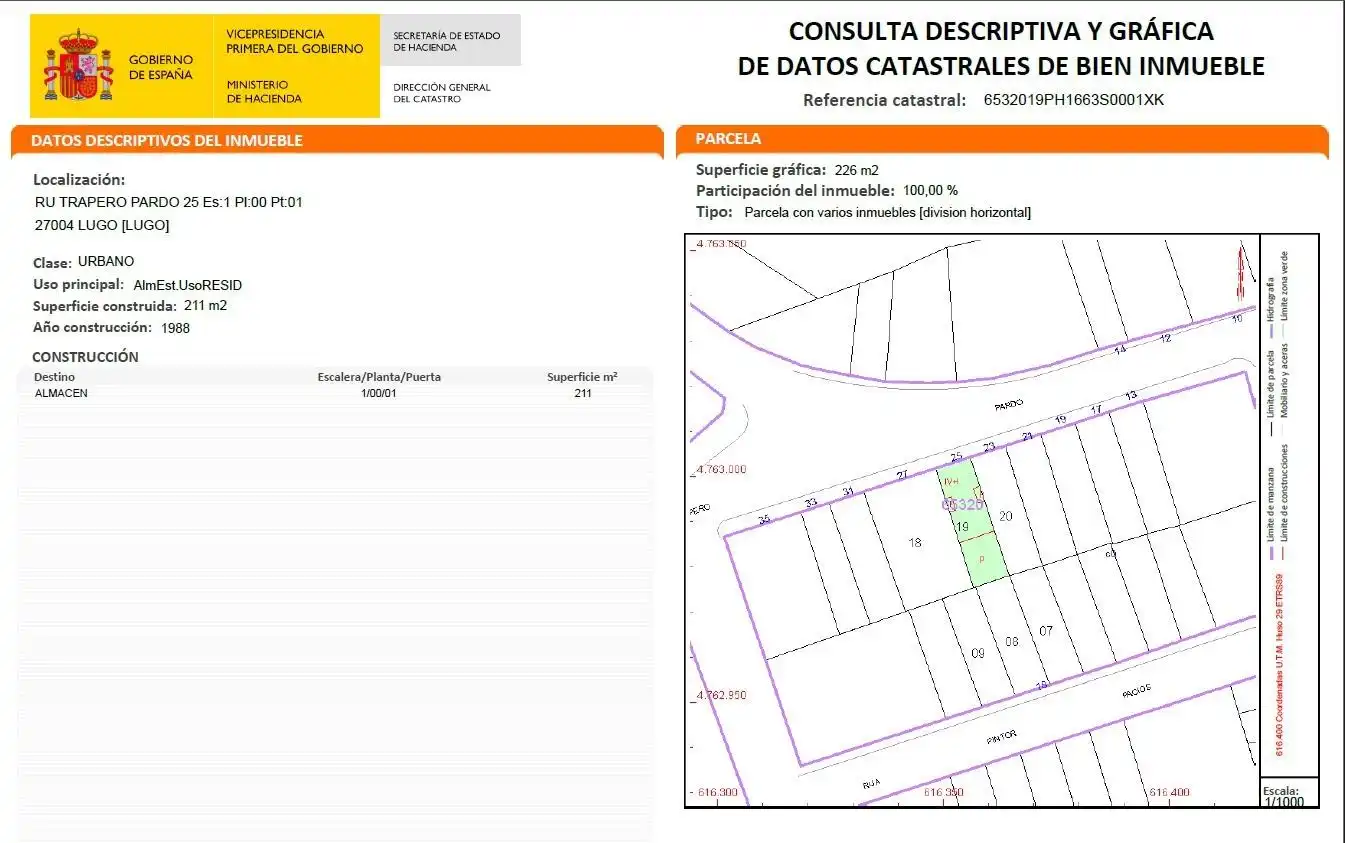Click the 'Tipo:' label
The image size is (1345, 843).
pyautogui.click(x=714, y=213)
